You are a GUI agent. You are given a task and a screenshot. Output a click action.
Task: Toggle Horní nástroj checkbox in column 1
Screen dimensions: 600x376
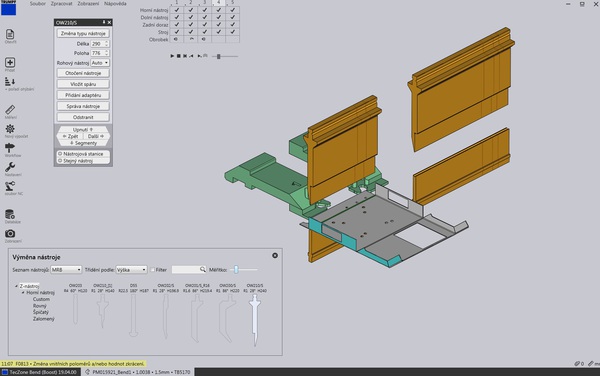(177, 10)
